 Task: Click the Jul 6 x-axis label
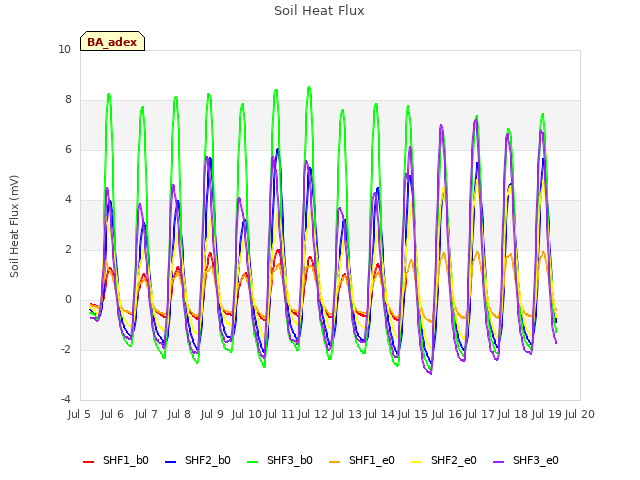coord(112,414)
